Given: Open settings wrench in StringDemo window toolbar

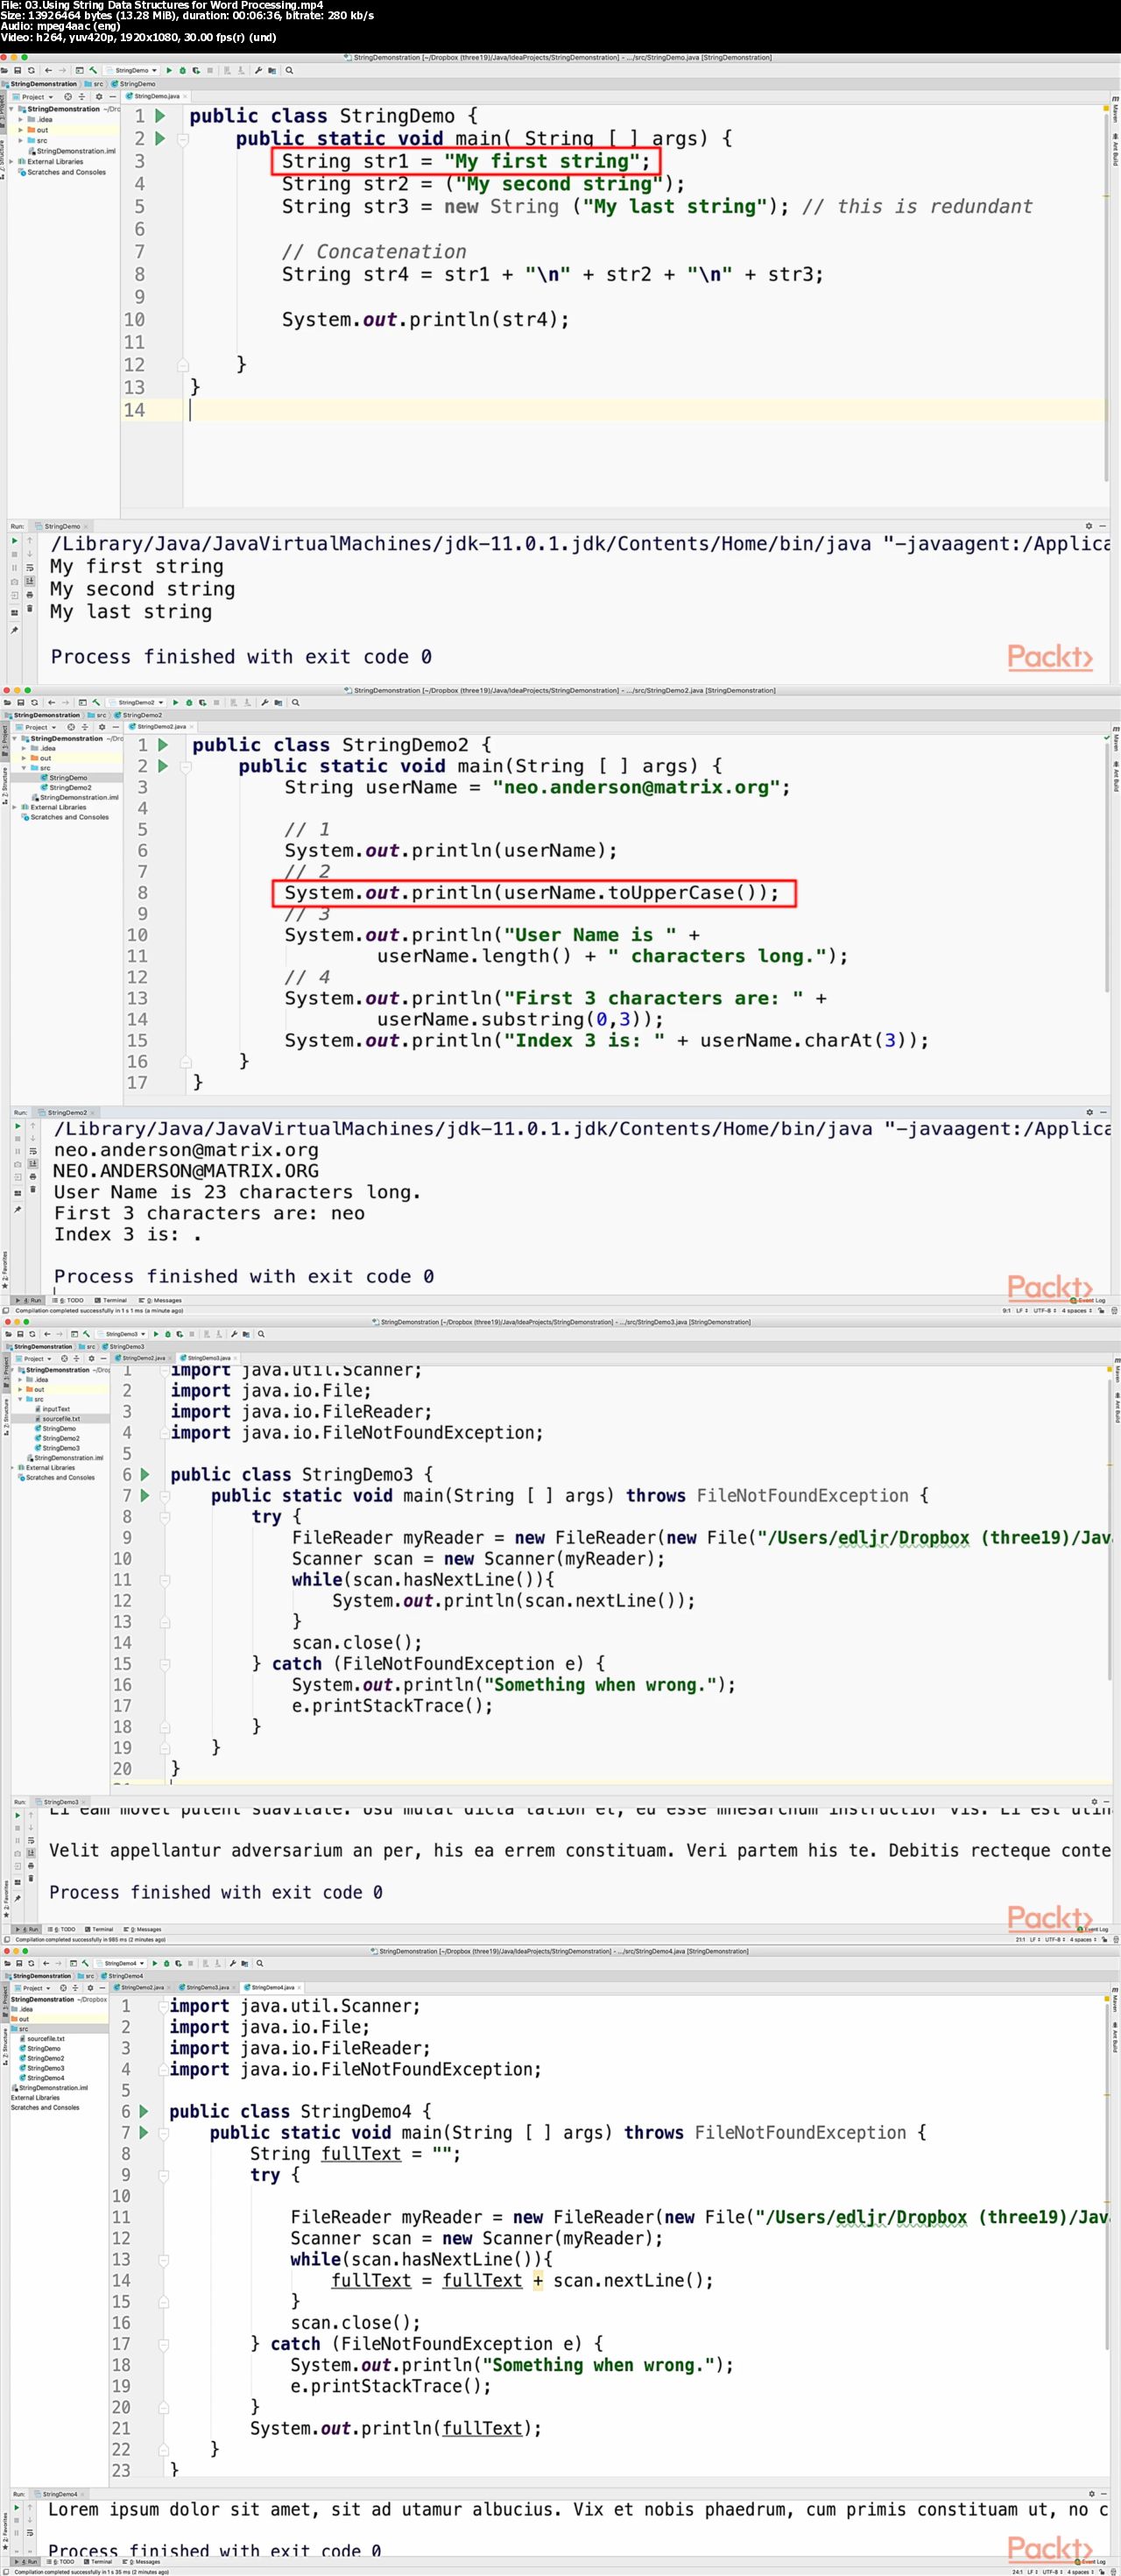Looking at the screenshot, I should [x=258, y=71].
